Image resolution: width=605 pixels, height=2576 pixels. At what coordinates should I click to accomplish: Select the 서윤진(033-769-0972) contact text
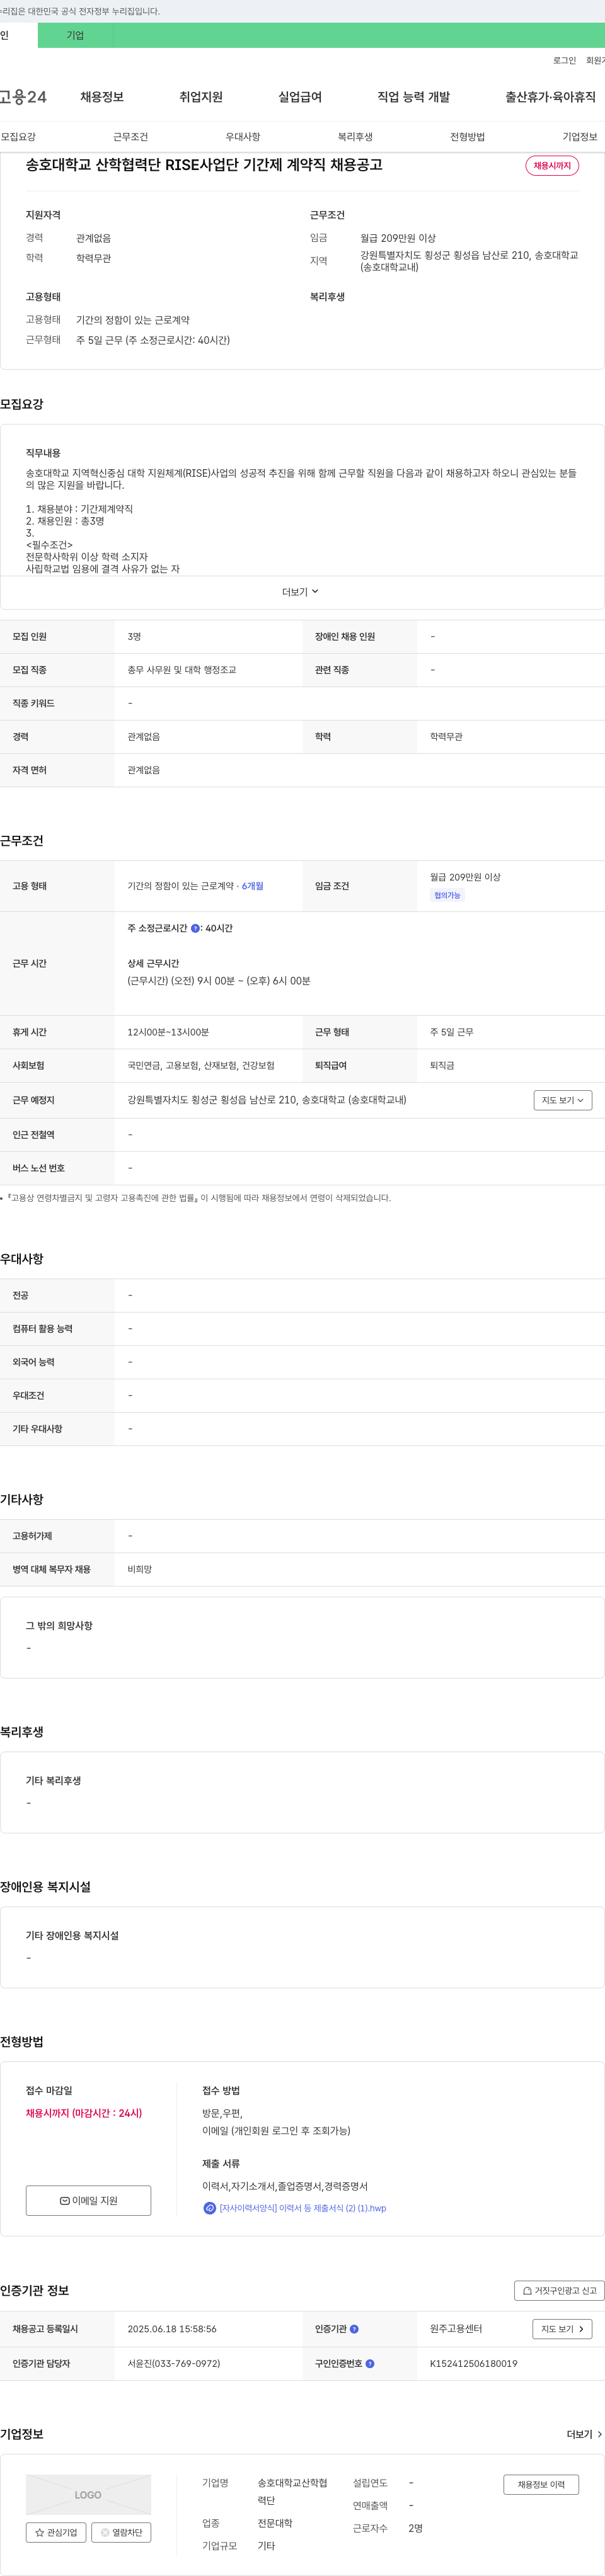tap(174, 2364)
